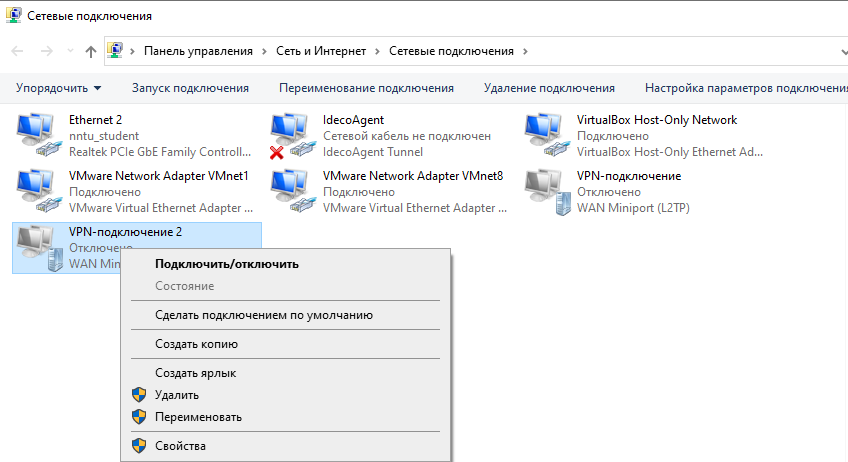Click VMware Network Adapter VMnet8 label
Screen dimensions: 848x462
413,176
